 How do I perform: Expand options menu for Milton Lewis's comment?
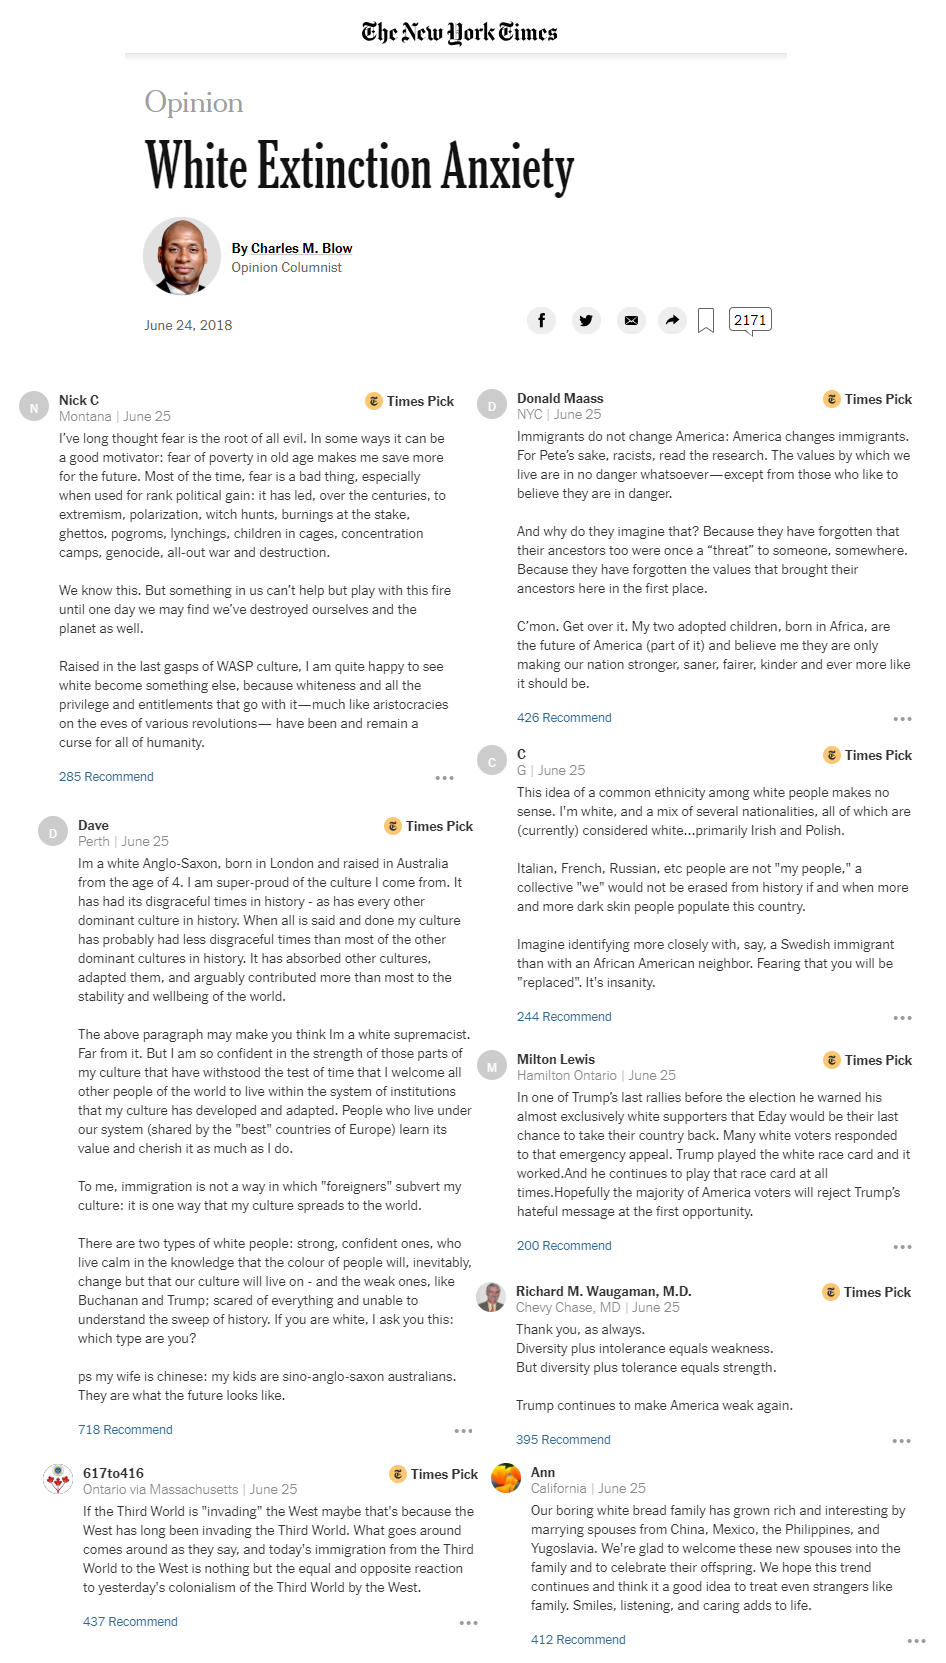902,1247
